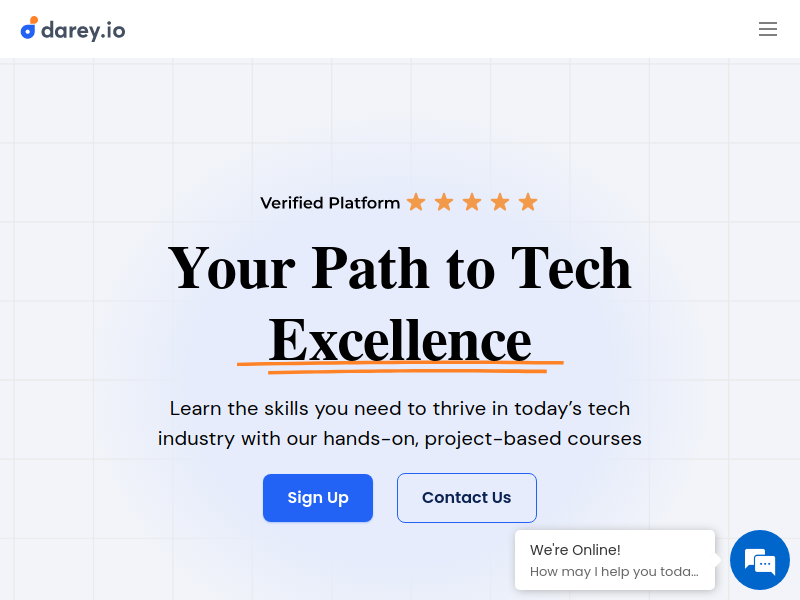
Task: Open the live chat bubble icon
Action: pos(760,560)
